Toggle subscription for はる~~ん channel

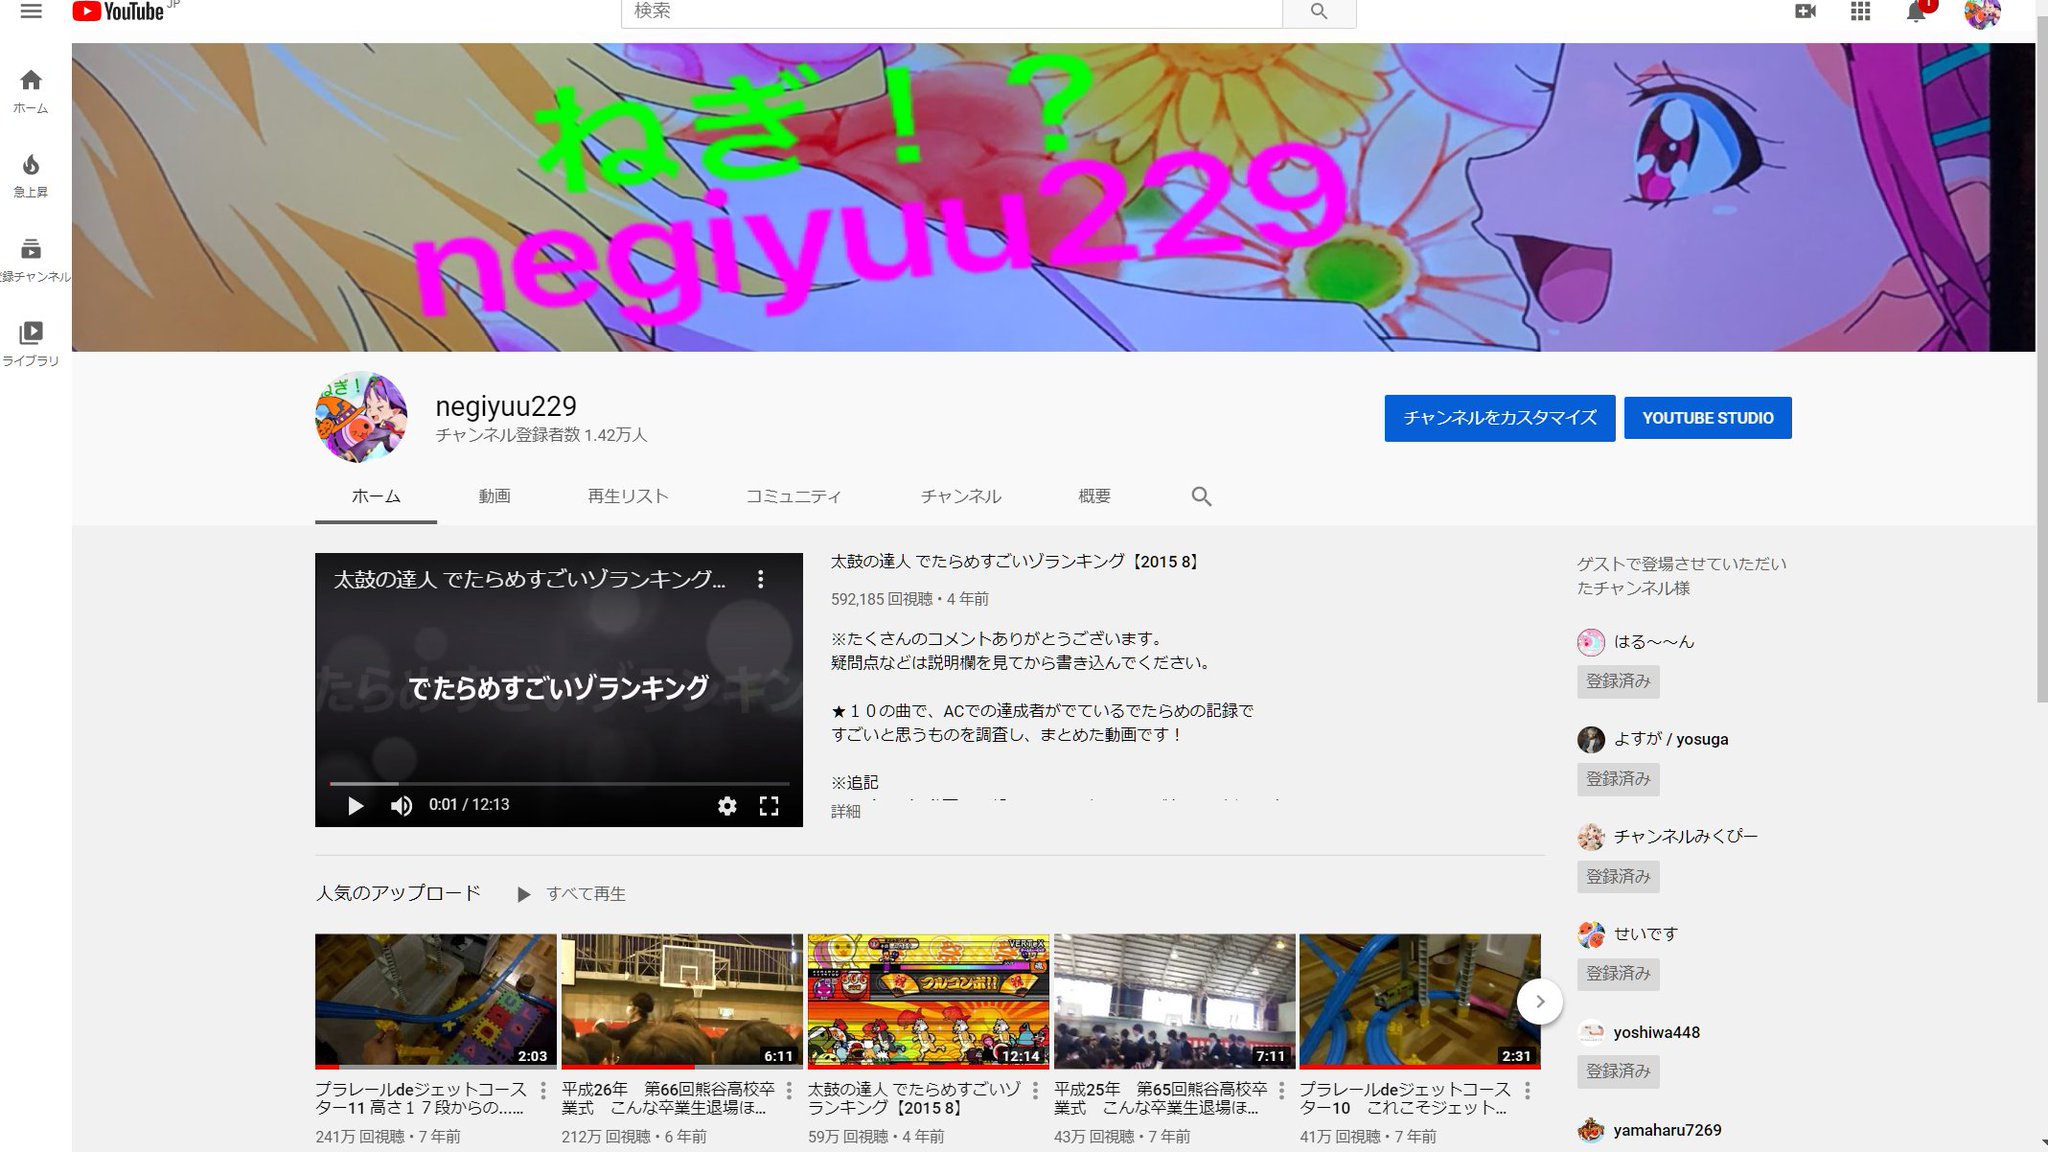[1618, 681]
